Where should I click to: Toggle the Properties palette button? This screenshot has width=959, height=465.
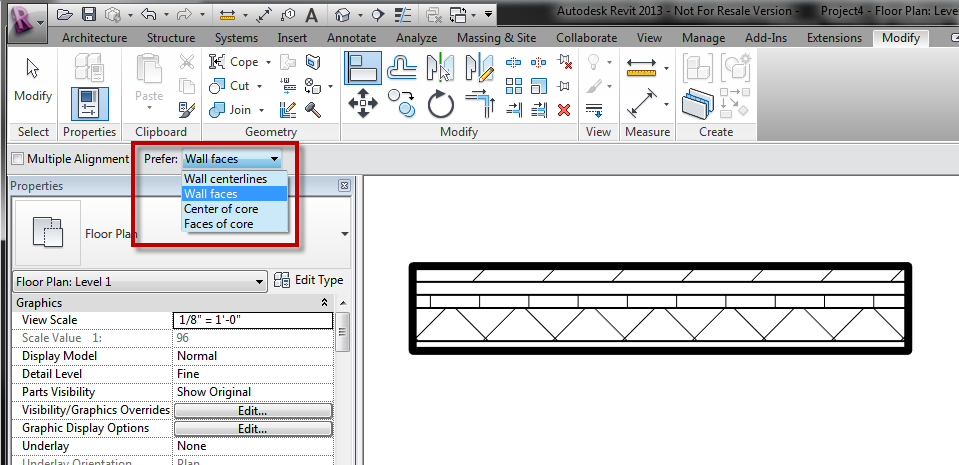coord(89,103)
